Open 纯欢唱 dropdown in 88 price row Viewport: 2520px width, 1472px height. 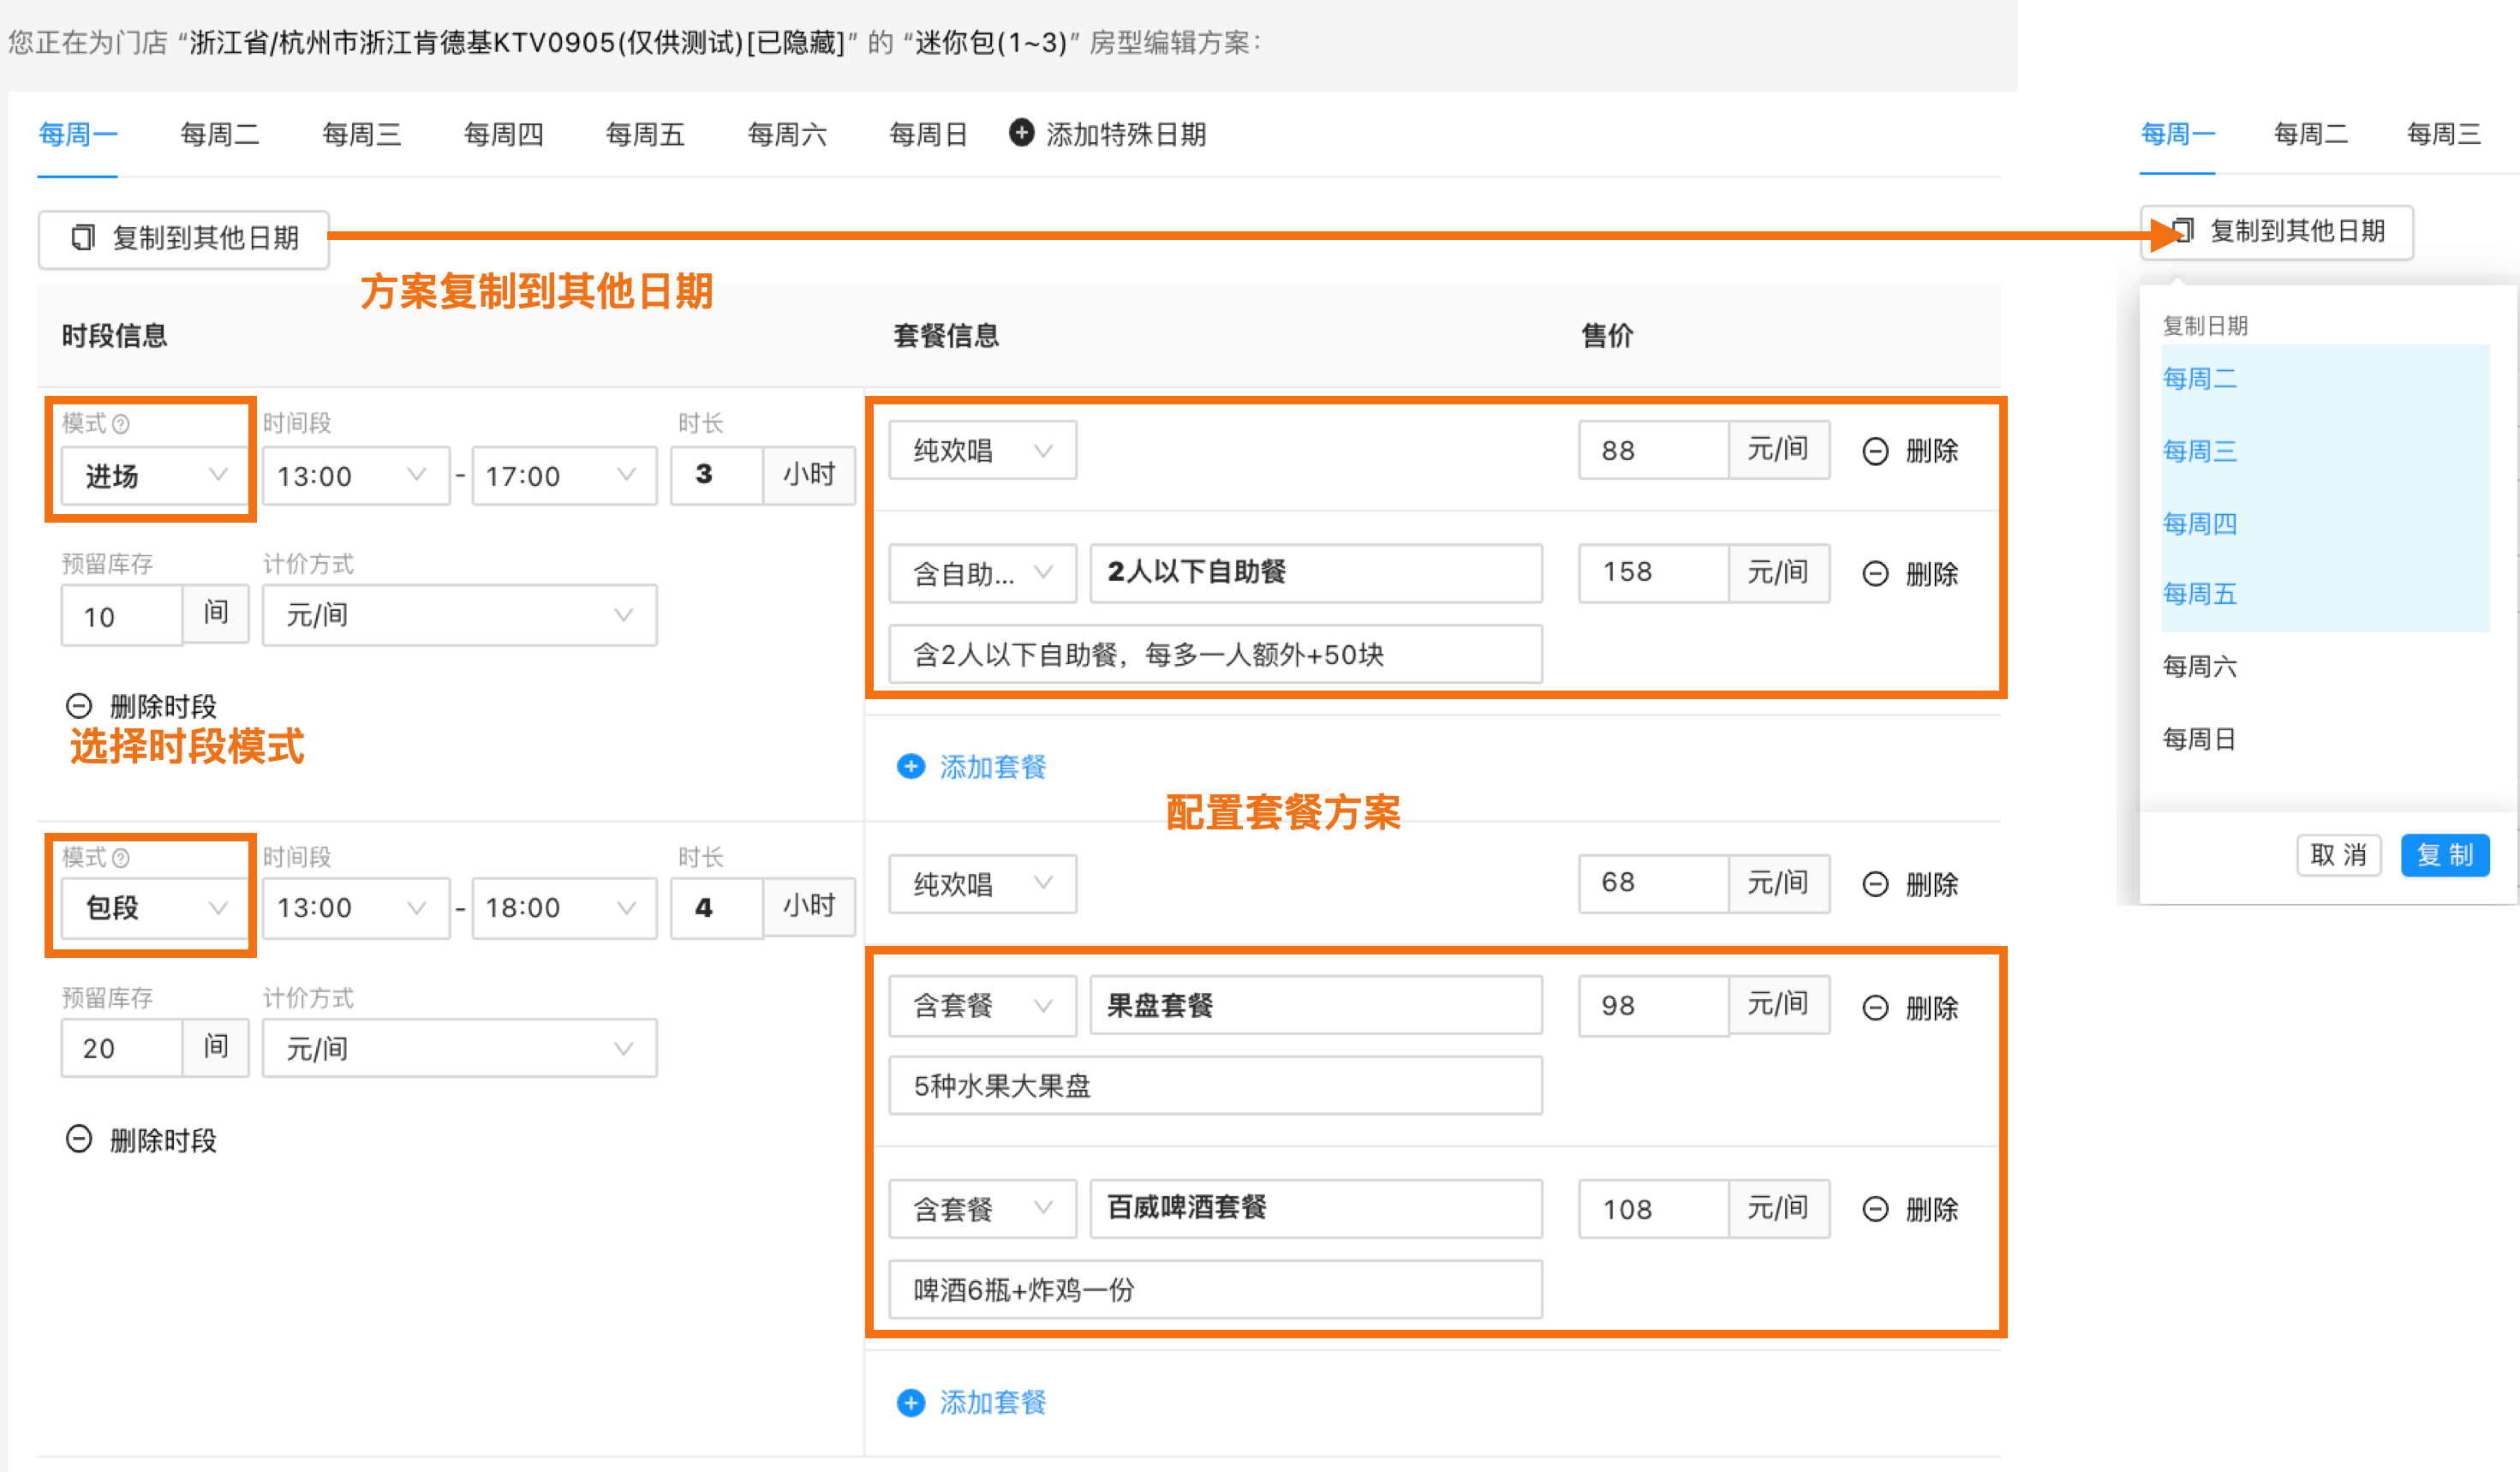point(983,450)
